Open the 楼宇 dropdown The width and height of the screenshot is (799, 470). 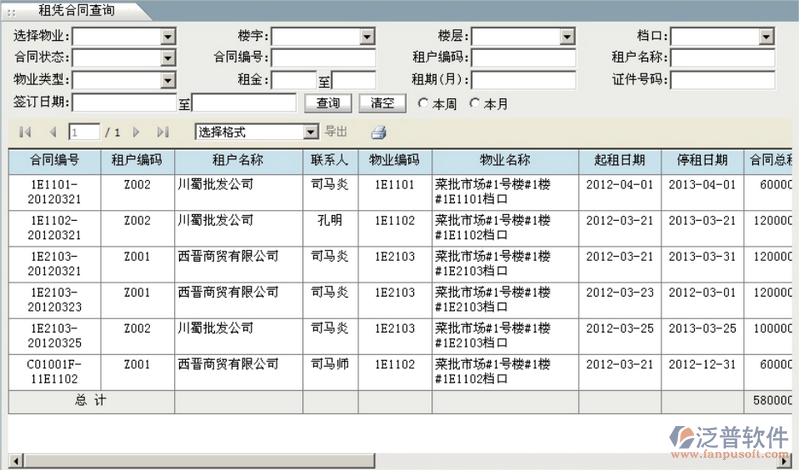pos(367,36)
